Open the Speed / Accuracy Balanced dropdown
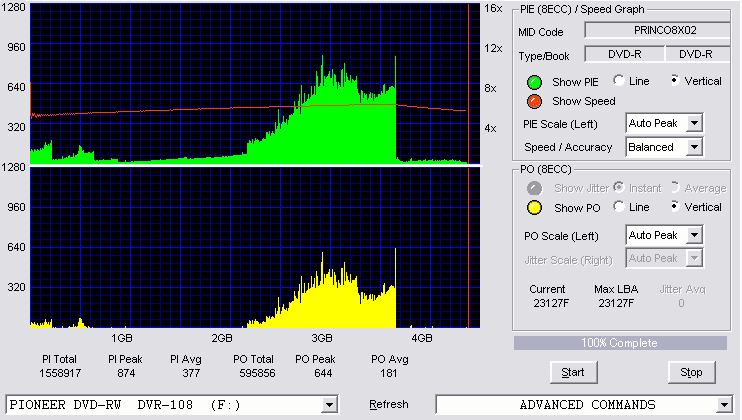This screenshot has height=420, width=742. [x=694, y=147]
